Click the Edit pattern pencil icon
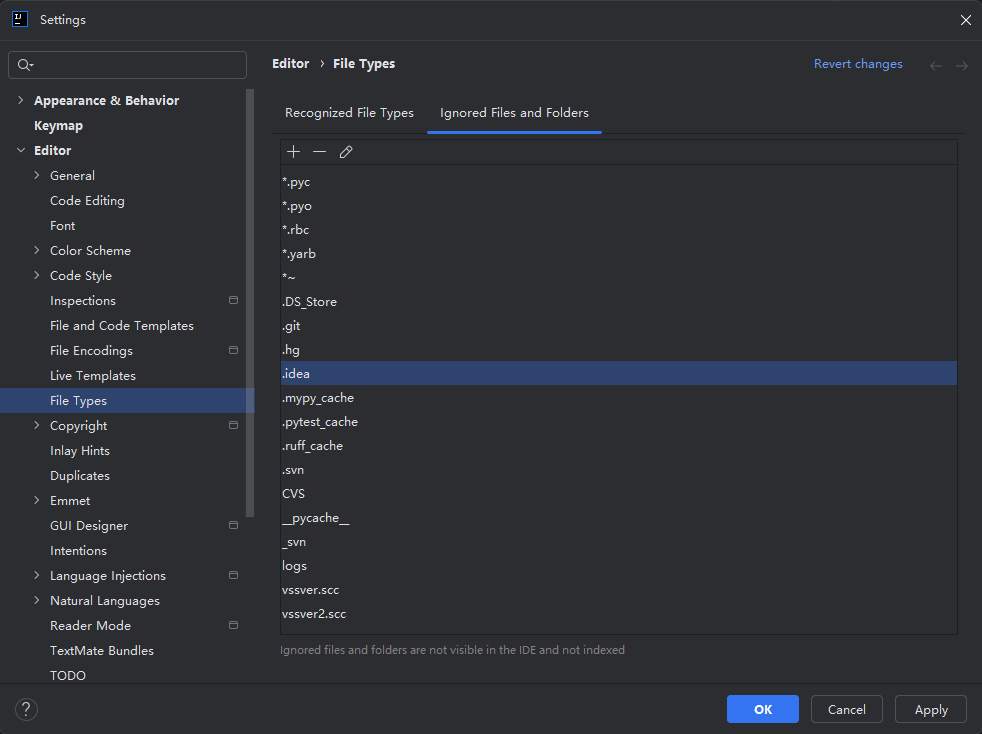The height and width of the screenshot is (734, 982). click(x=346, y=152)
